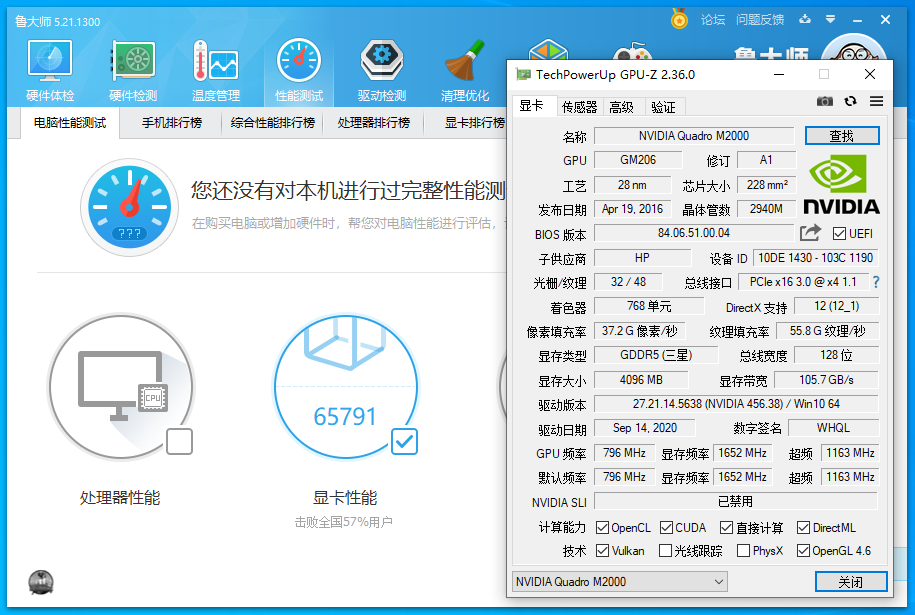
Task: Click the gold medal icon in title bar
Action: coord(679,19)
